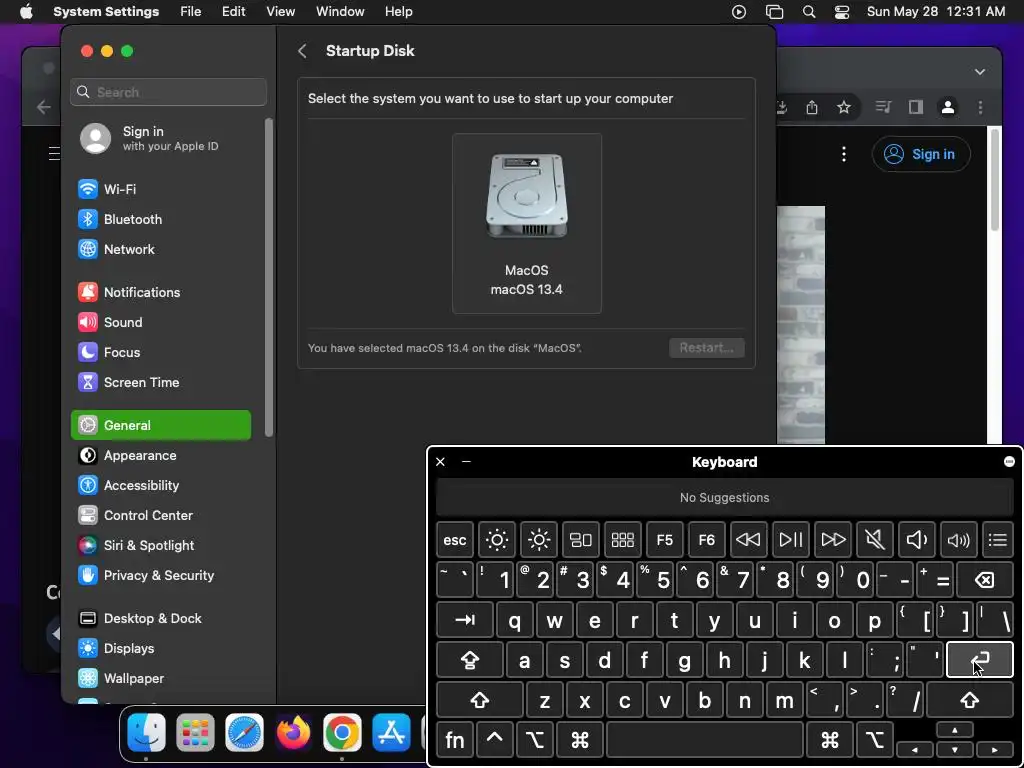The width and height of the screenshot is (1024, 768).
Task: Toggle left command key on keyboard
Action: [579, 741]
